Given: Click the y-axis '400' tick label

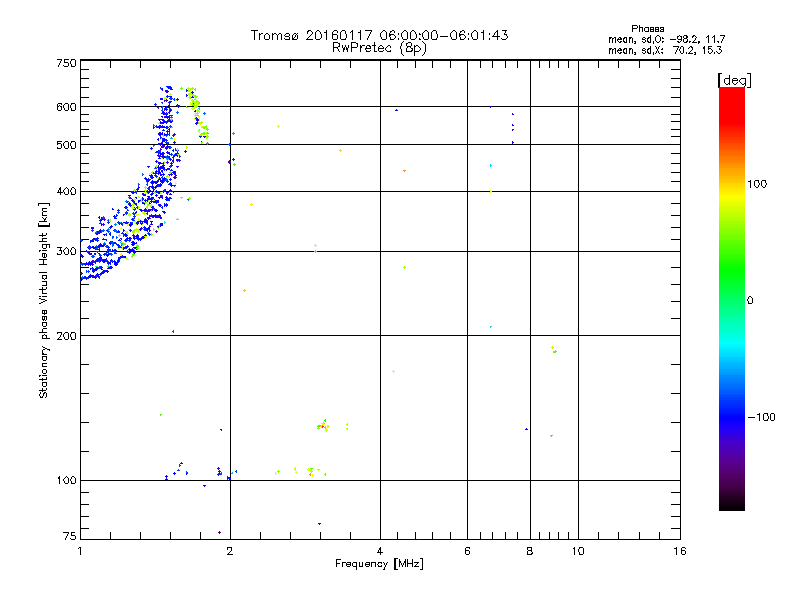Looking at the screenshot, I should tap(66, 191).
